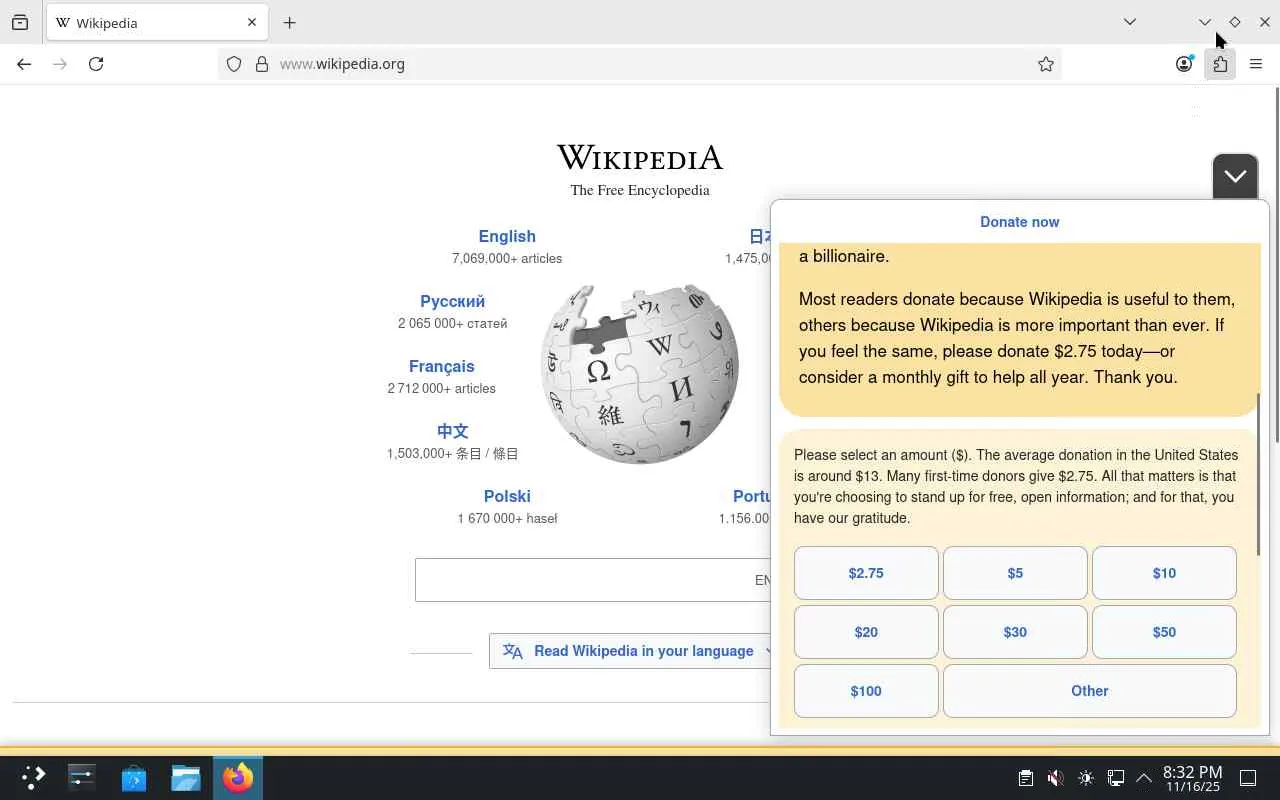Collapse the donation banner with the chevron button
Viewport: 1280px width, 800px height.
pos(1235,176)
